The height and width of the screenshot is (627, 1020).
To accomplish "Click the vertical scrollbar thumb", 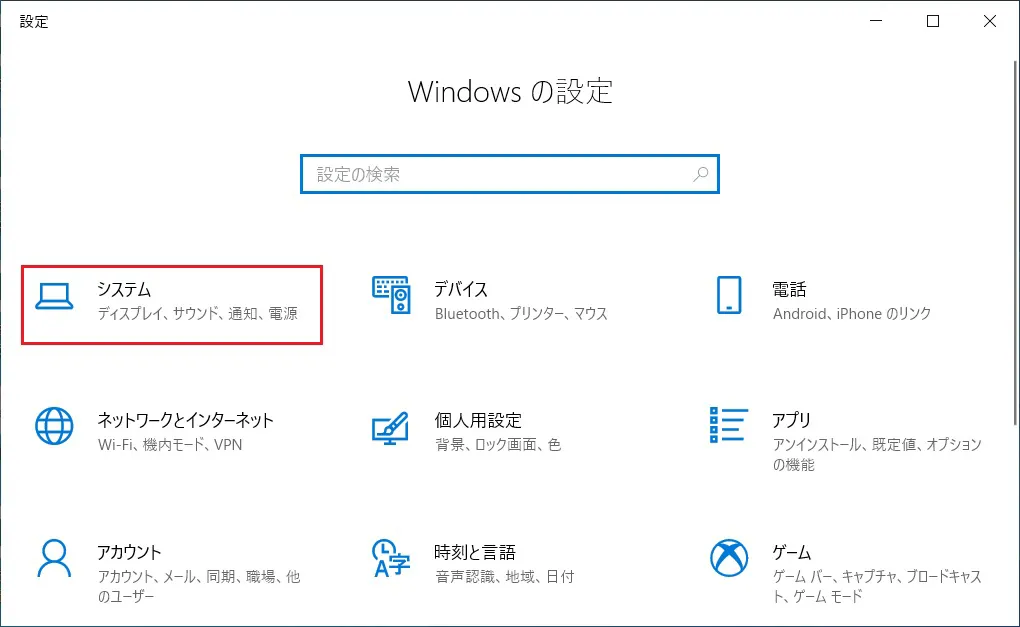I will (1015, 244).
